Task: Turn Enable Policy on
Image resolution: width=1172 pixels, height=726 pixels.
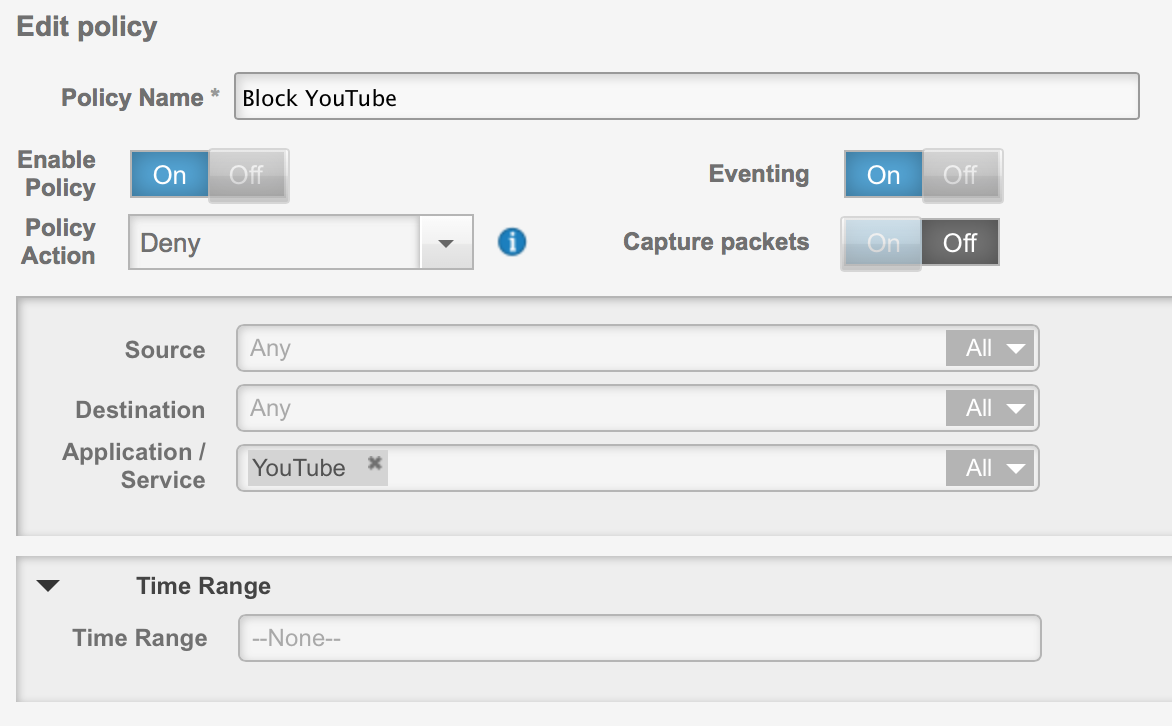Action: pos(170,175)
